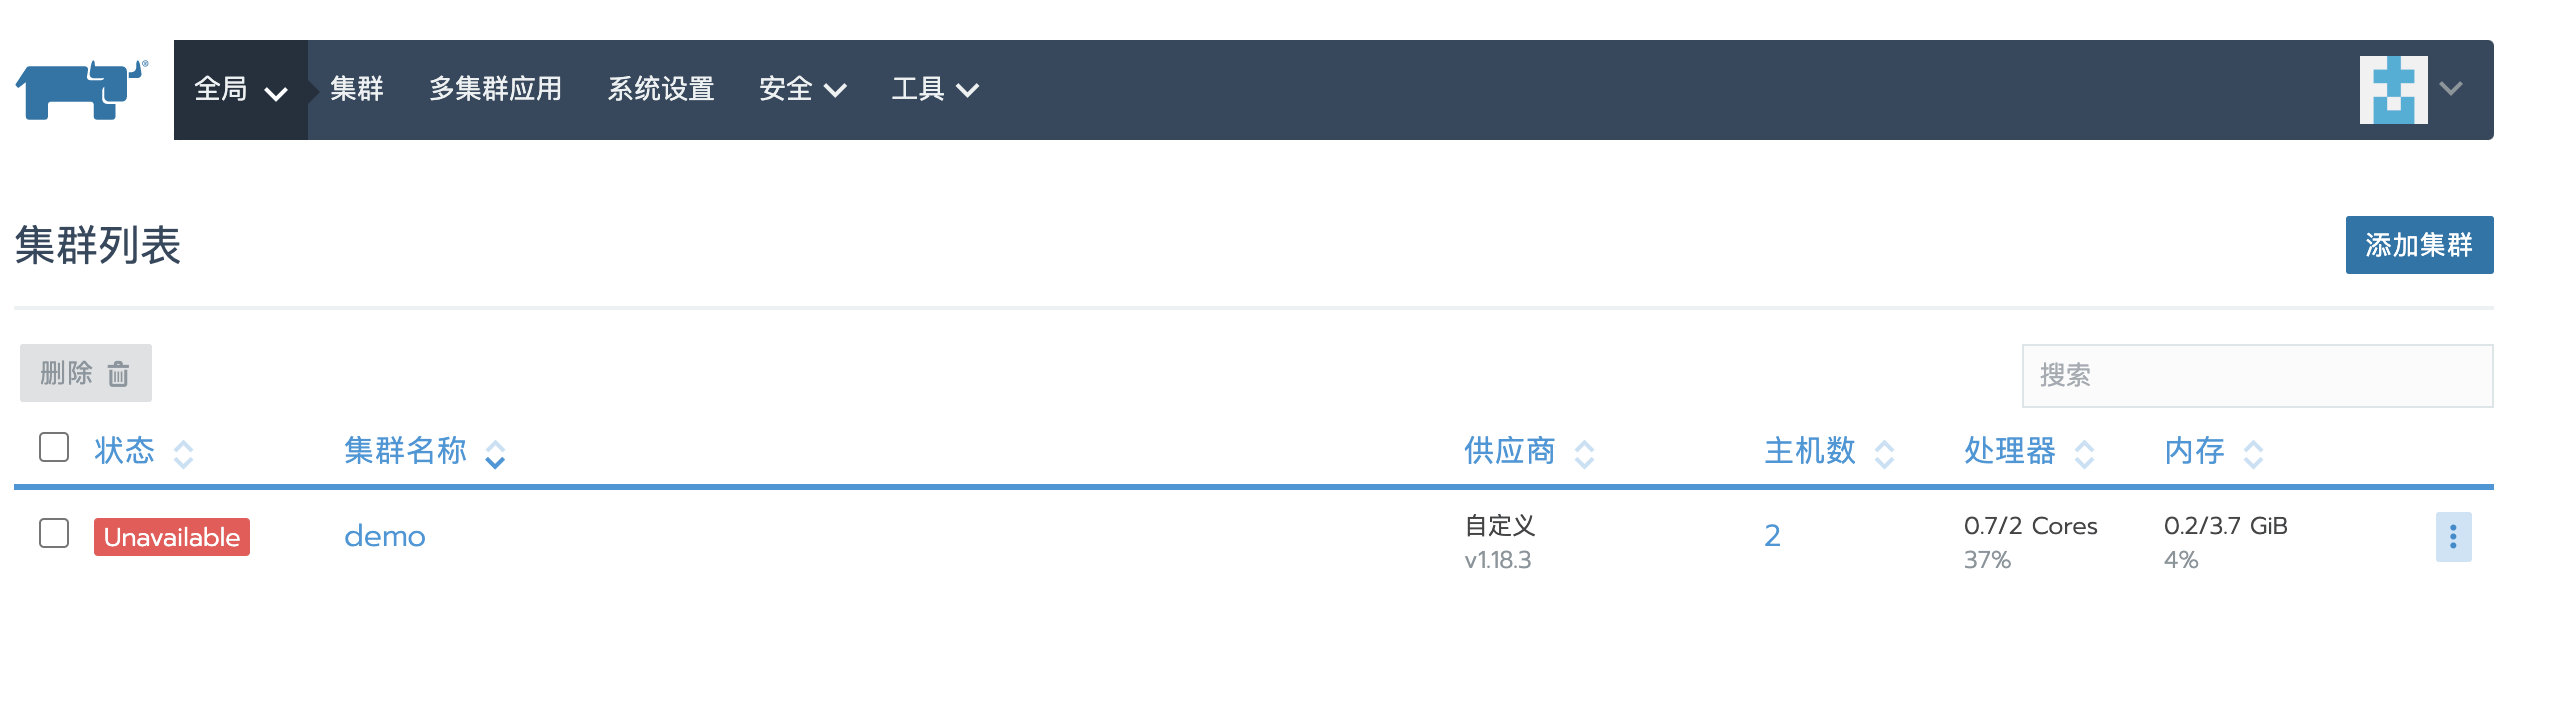The width and height of the screenshot is (2568, 726).
Task: Go to 系统设置 in navigation
Action: [661, 90]
